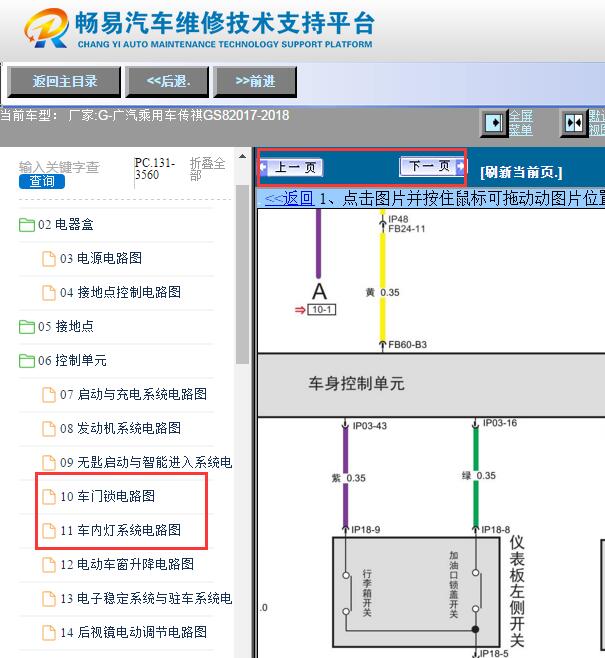This screenshot has width=605, height=658.
Task: Click the 紫 0.35 wire label
Action: pos(349,478)
